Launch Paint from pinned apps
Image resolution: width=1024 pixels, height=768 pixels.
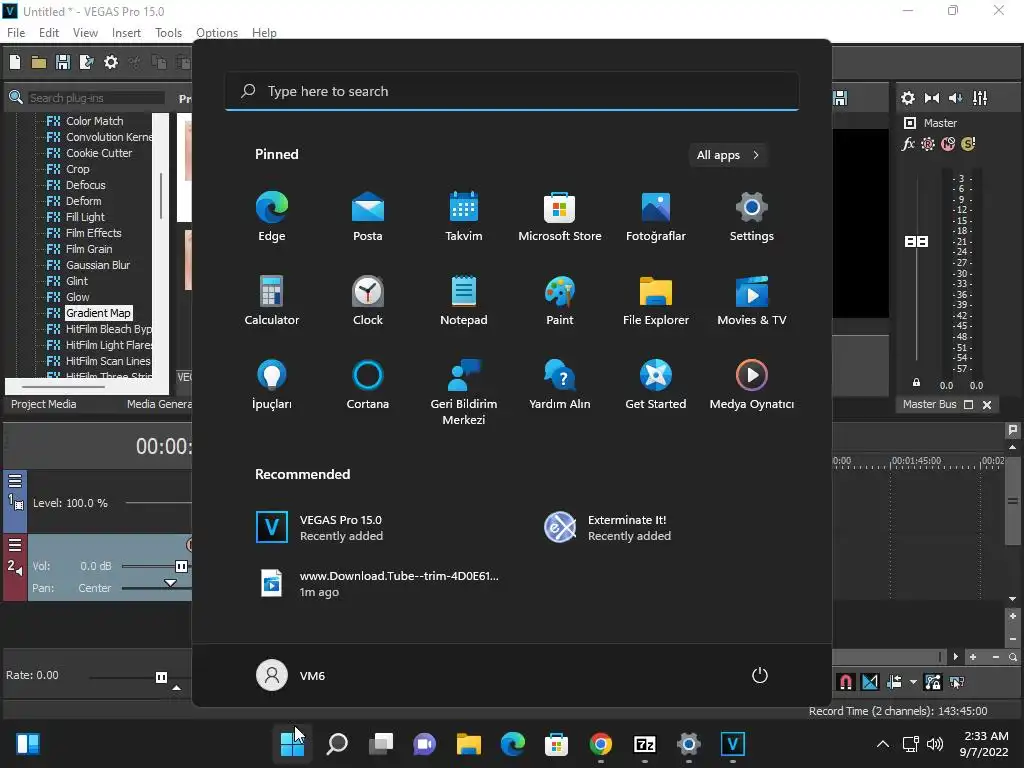[x=560, y=300]
